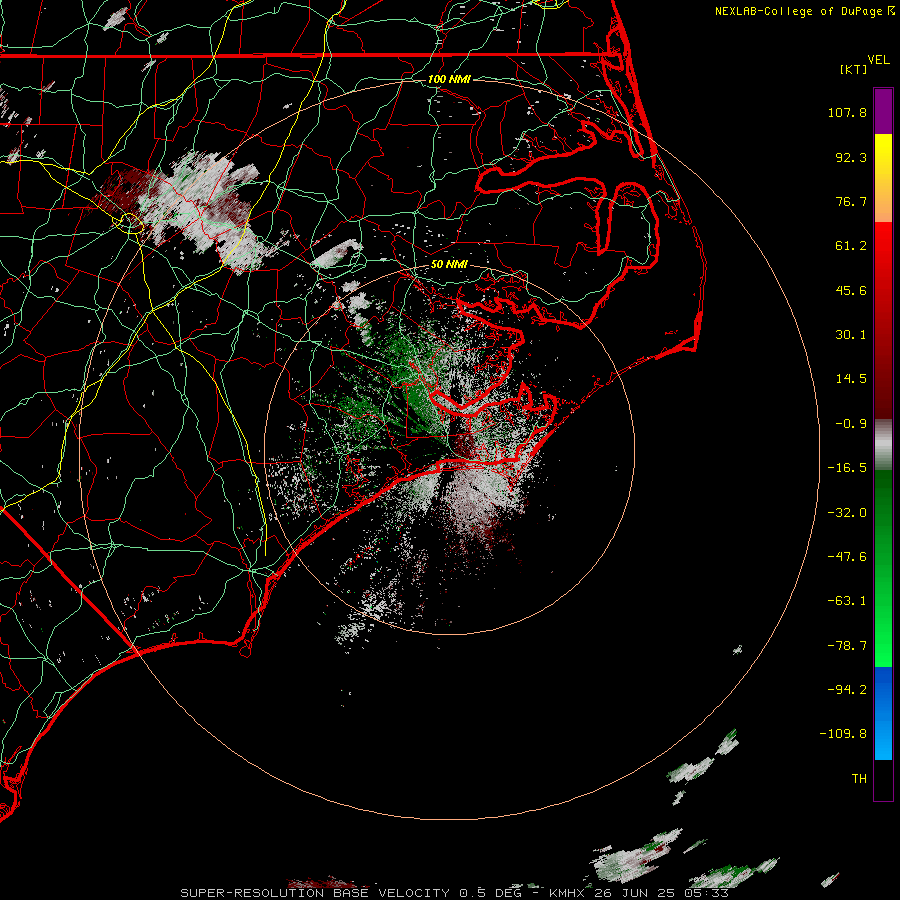The width and height of the screenshot is (900, 900).
Task: Click the 14.5 legend value
Action: (851, 379)
